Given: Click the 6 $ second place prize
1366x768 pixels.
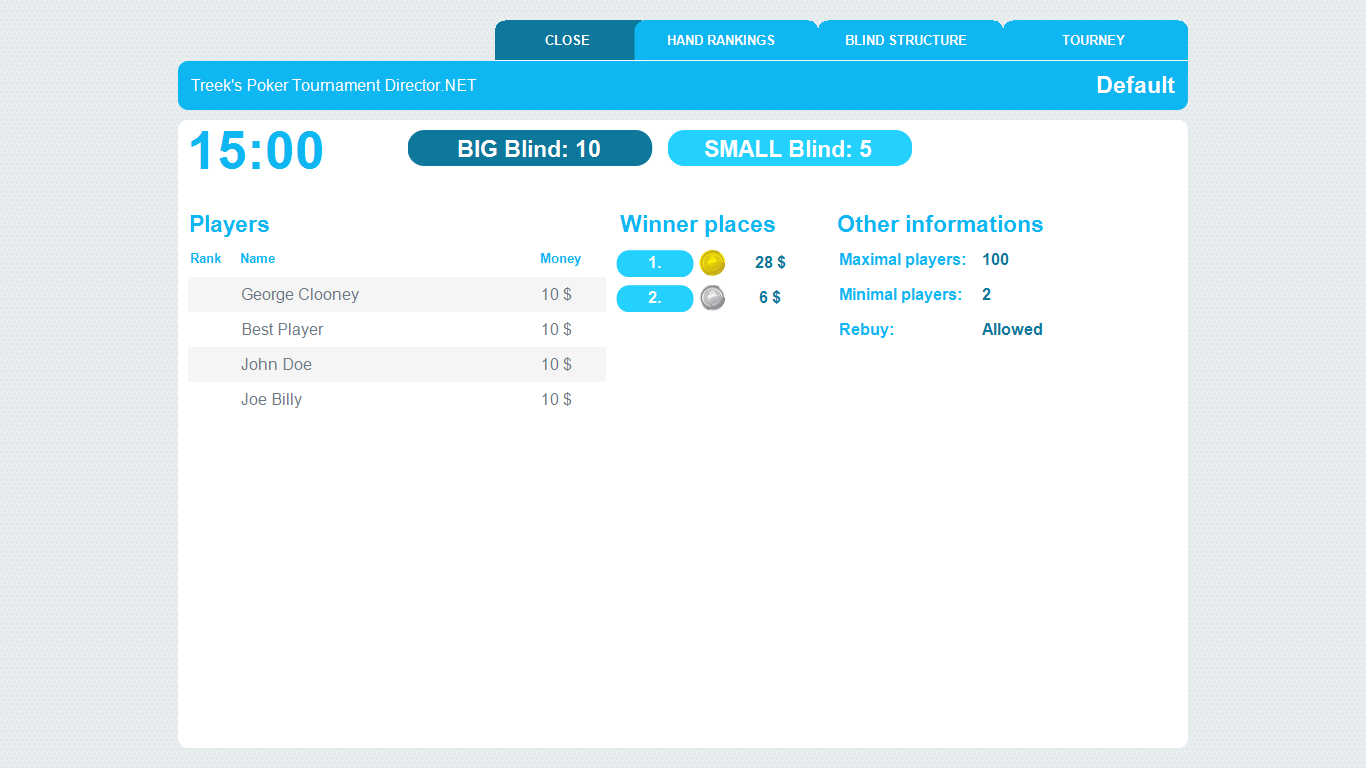Looking at the screenshot, I should coord(770,297).
